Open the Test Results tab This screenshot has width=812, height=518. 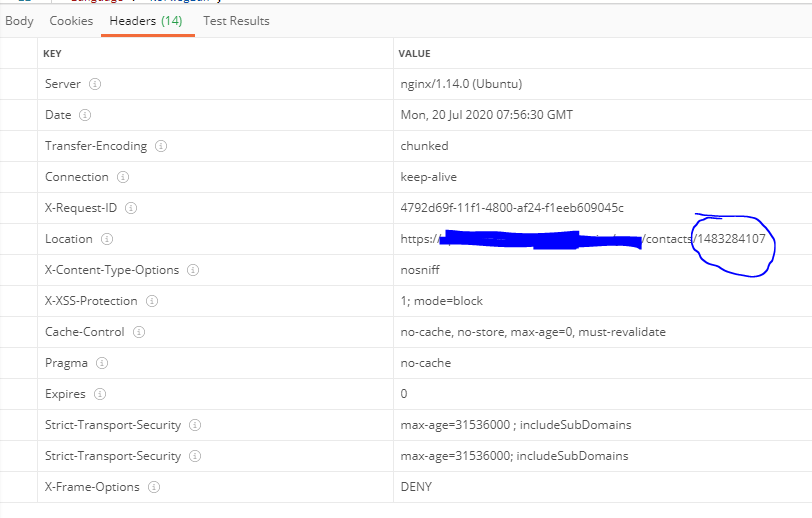(236, 21)
